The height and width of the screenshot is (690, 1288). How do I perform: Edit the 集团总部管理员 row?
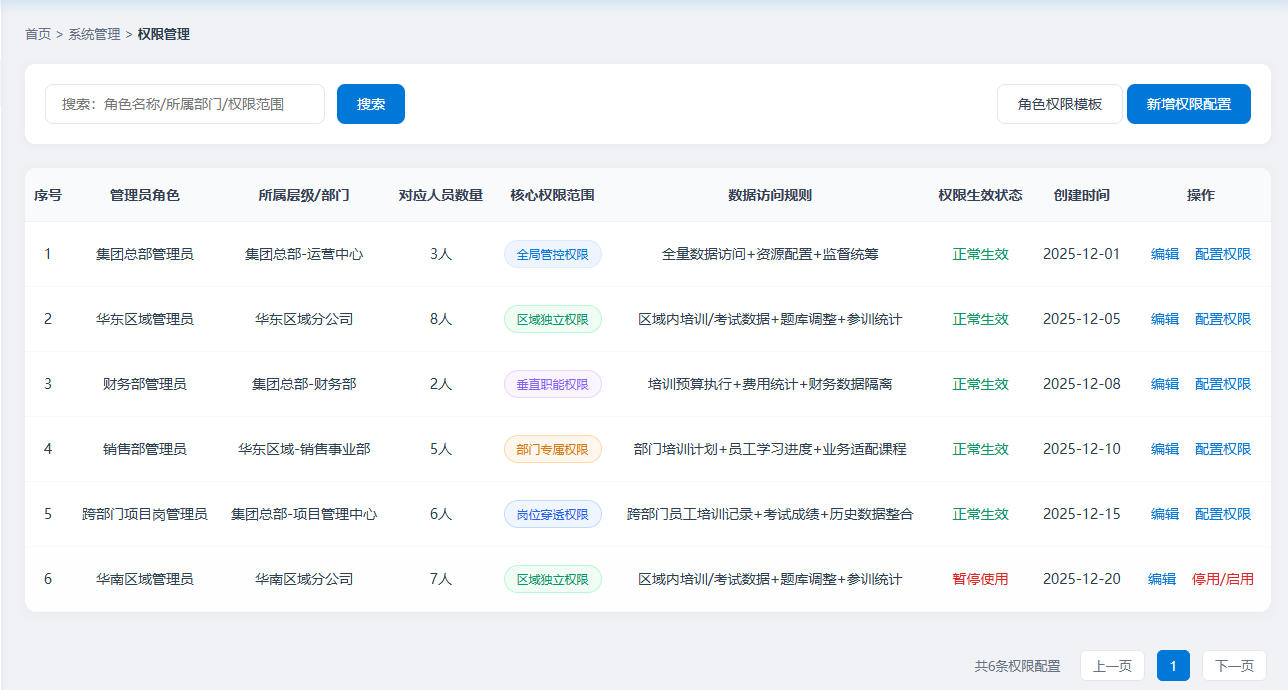coord(1164,254)
